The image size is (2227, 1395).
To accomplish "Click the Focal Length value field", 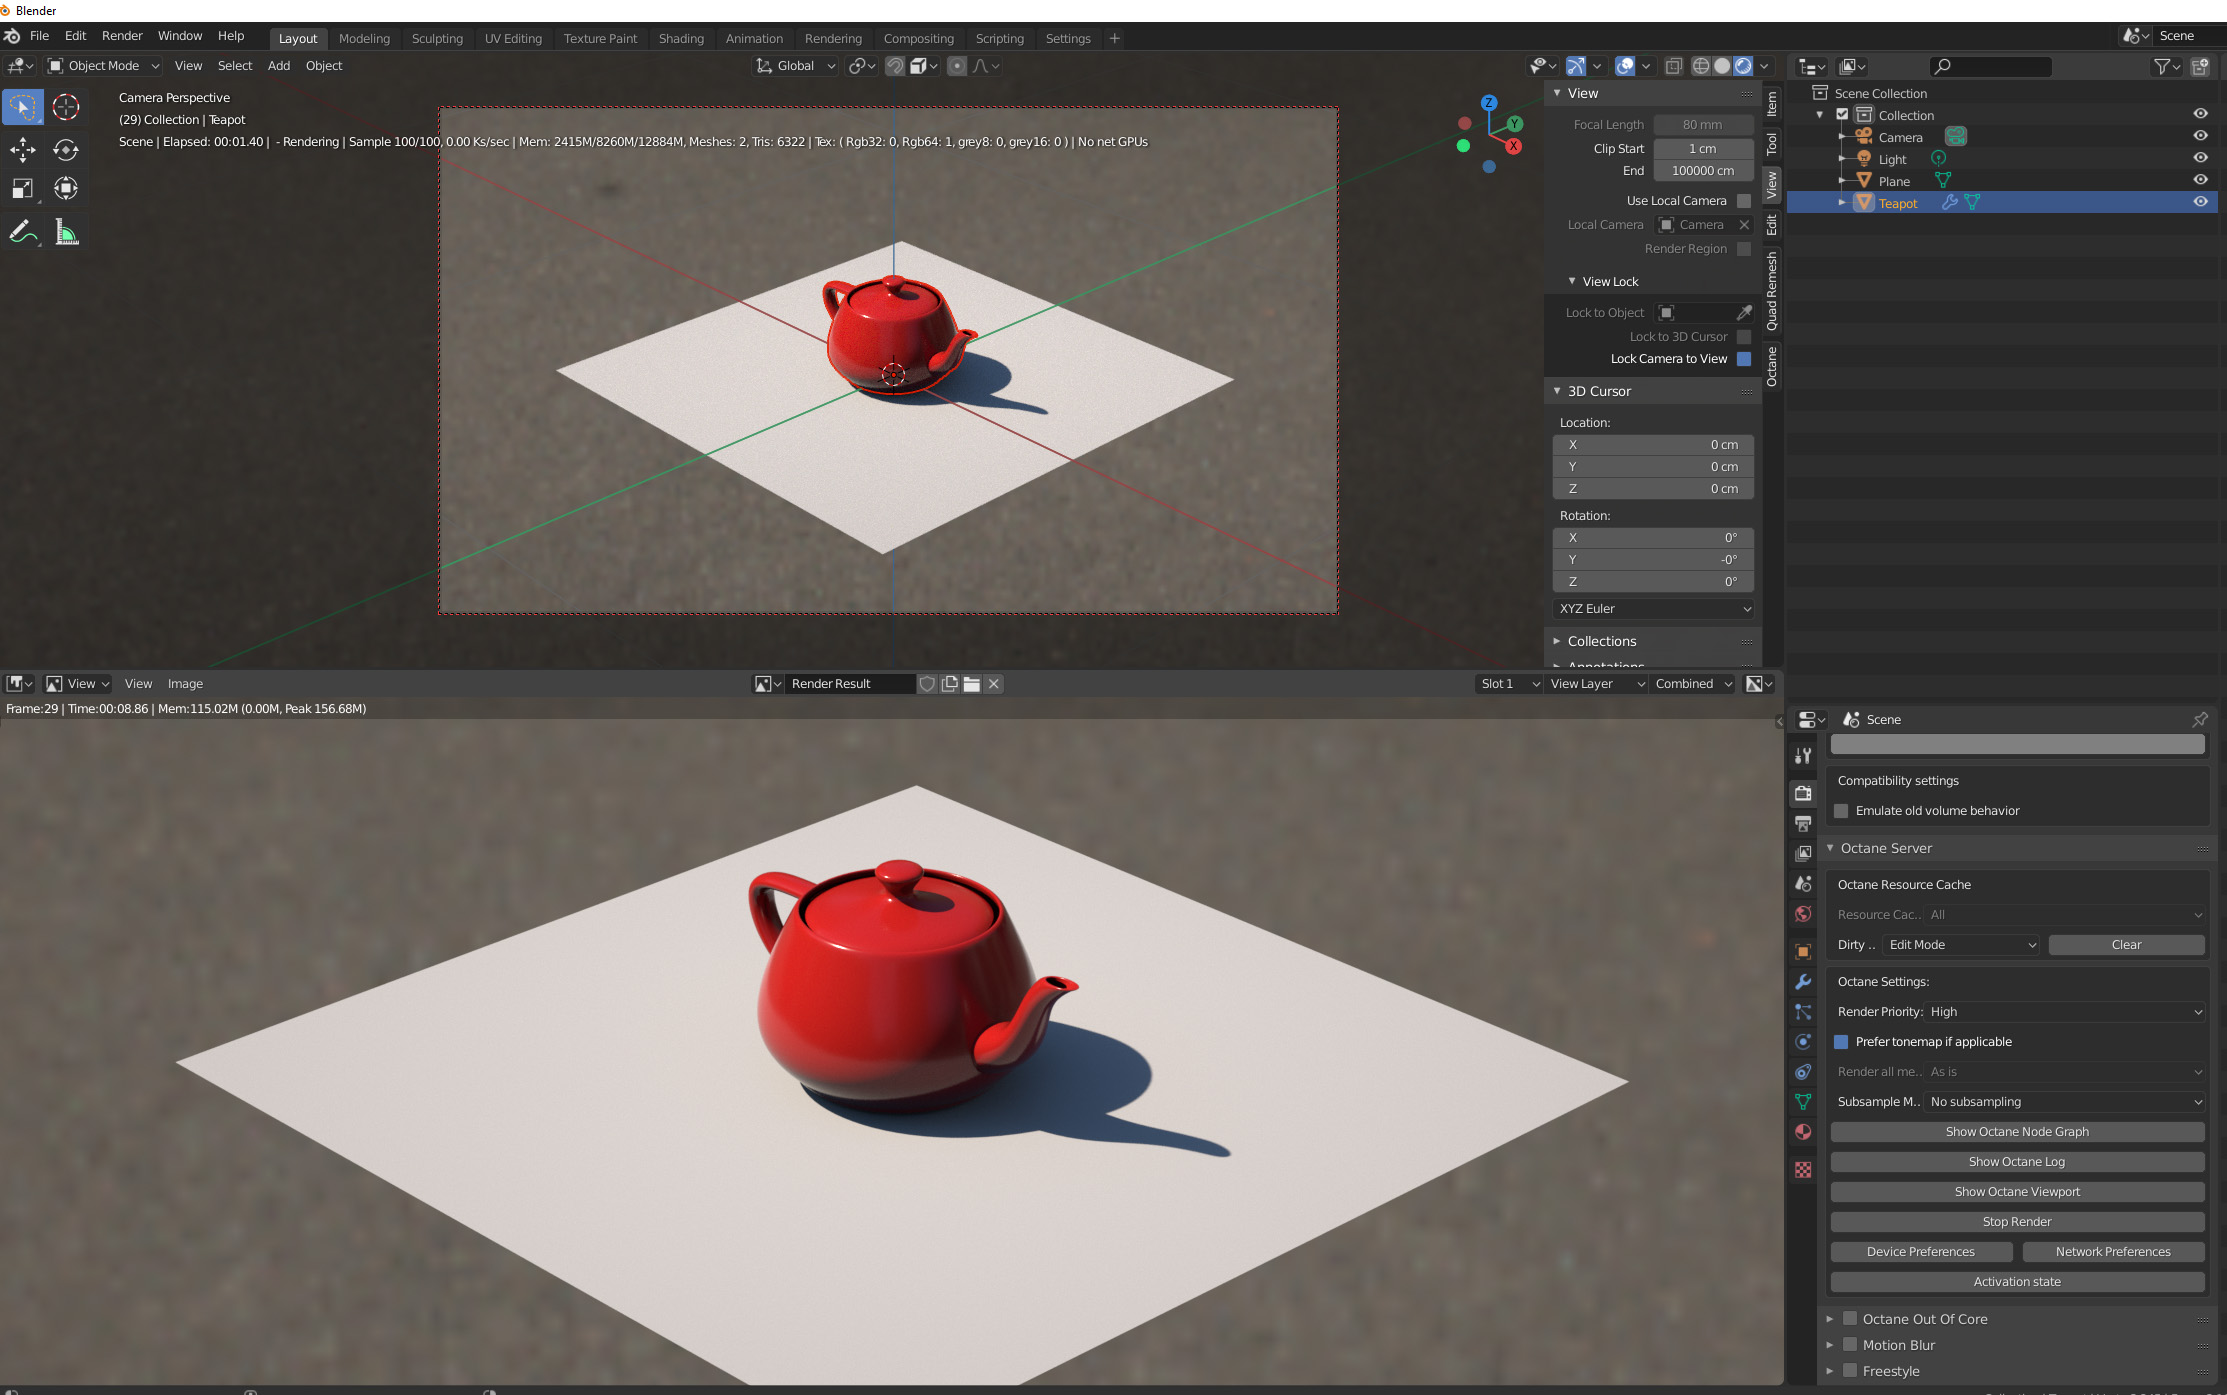I will pos(1702,125).
